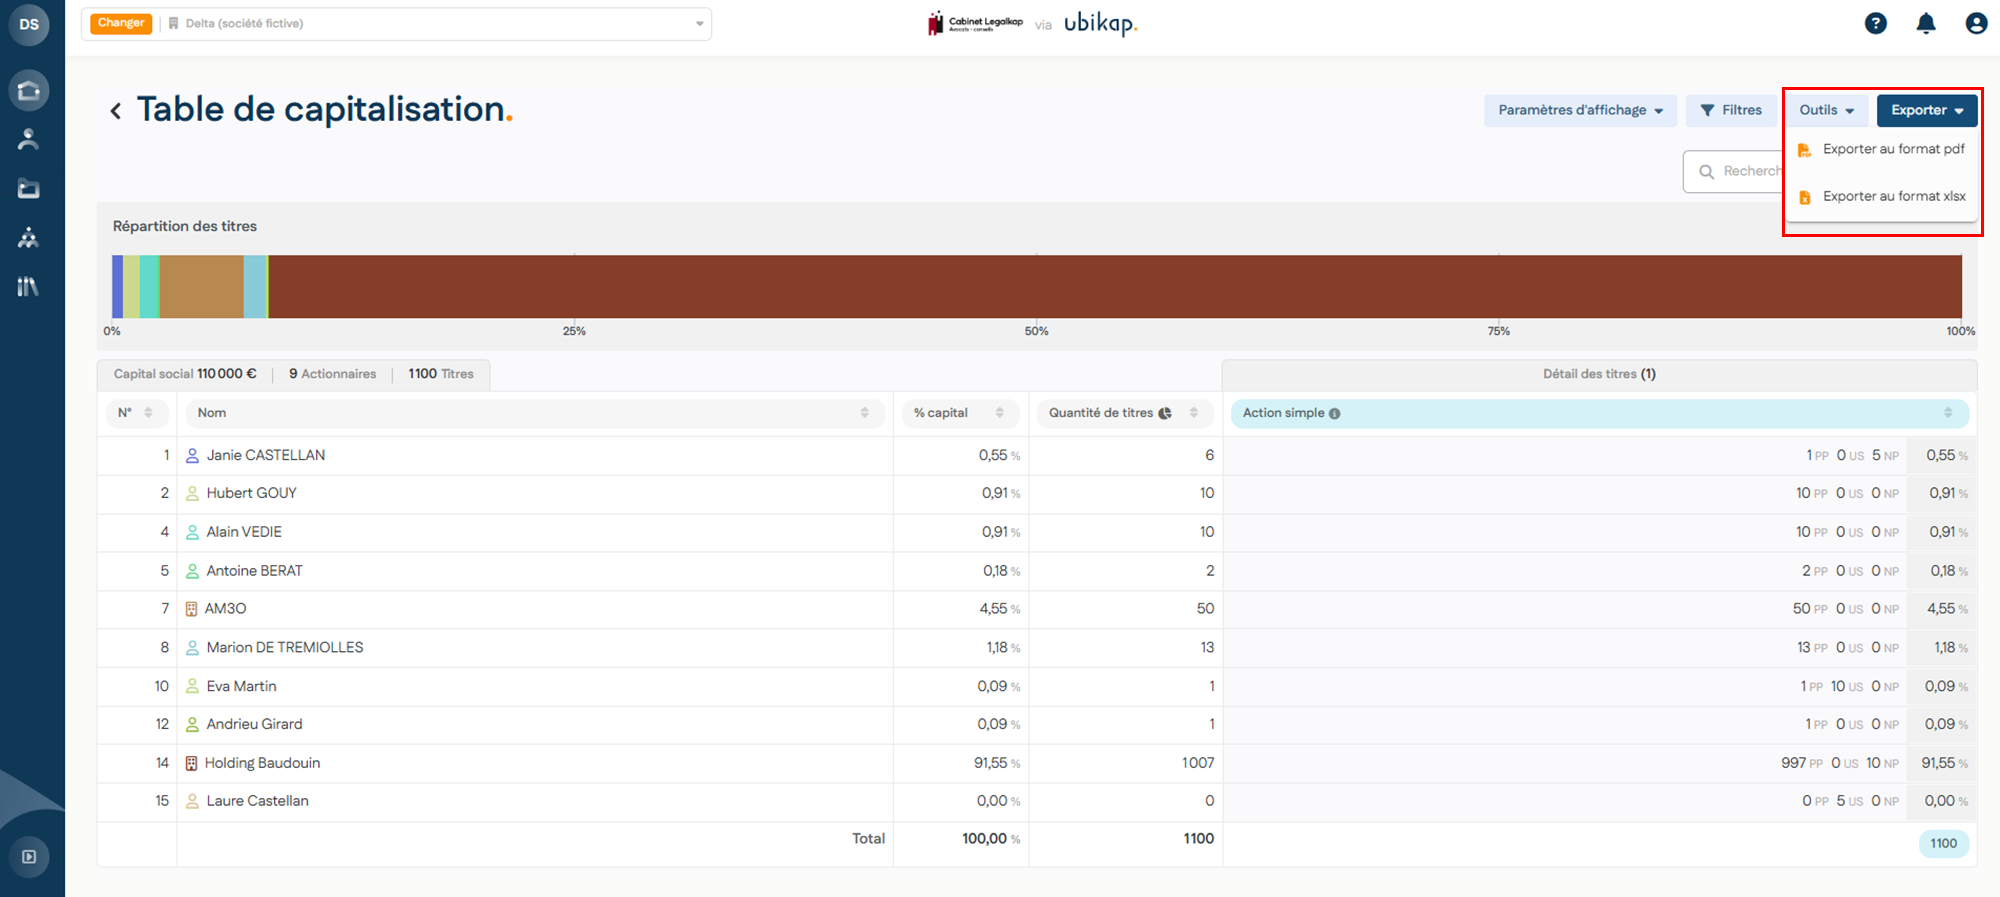Sort by N° column arrows
This screenshot has height=897, width=2000.
pyautogui.click(x=148, y=413)
